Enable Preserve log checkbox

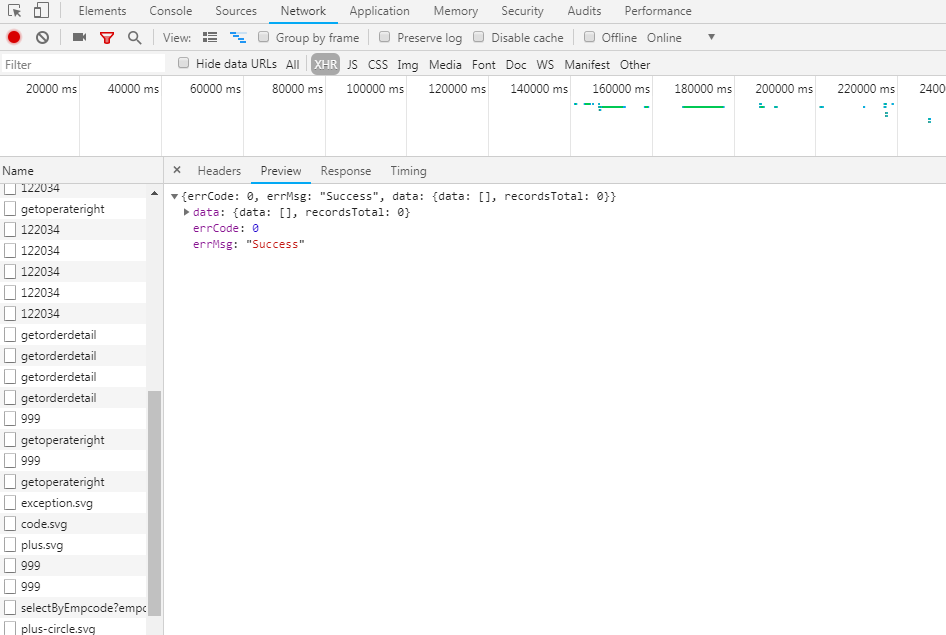(x=384, y=37)
